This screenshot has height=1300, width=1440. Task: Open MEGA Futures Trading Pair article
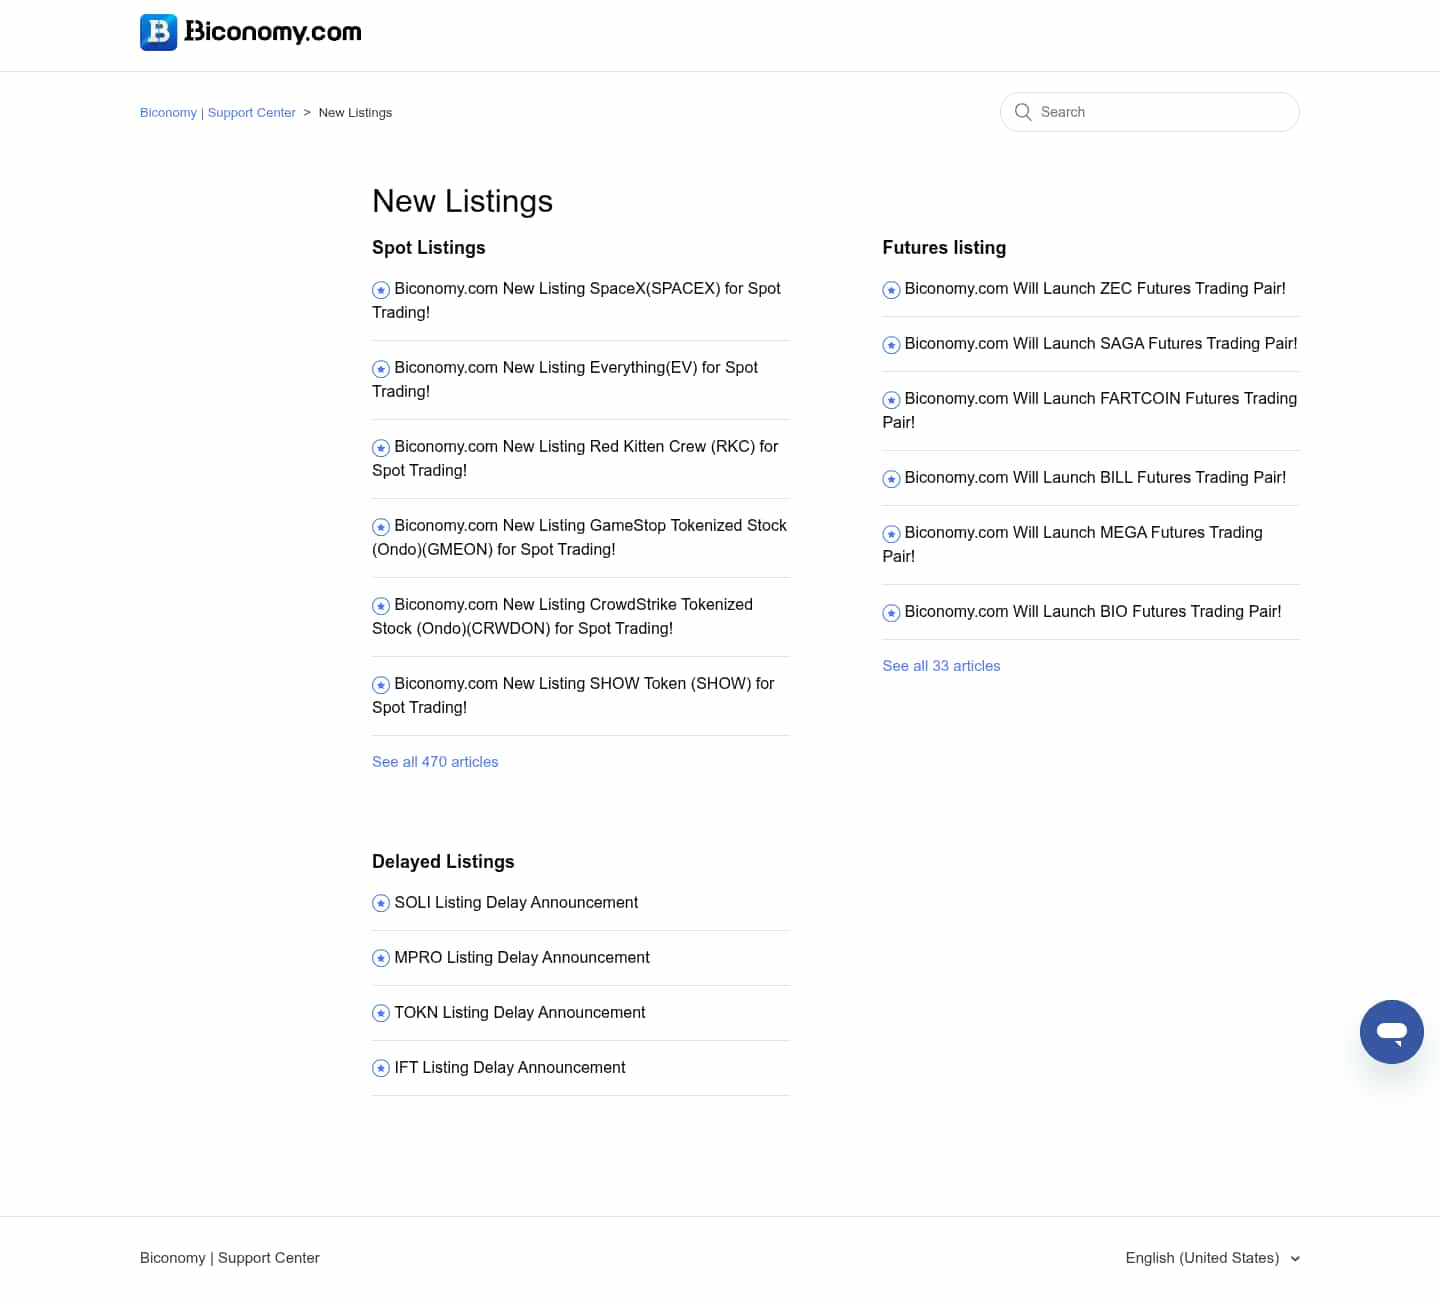pos(1073,544)
